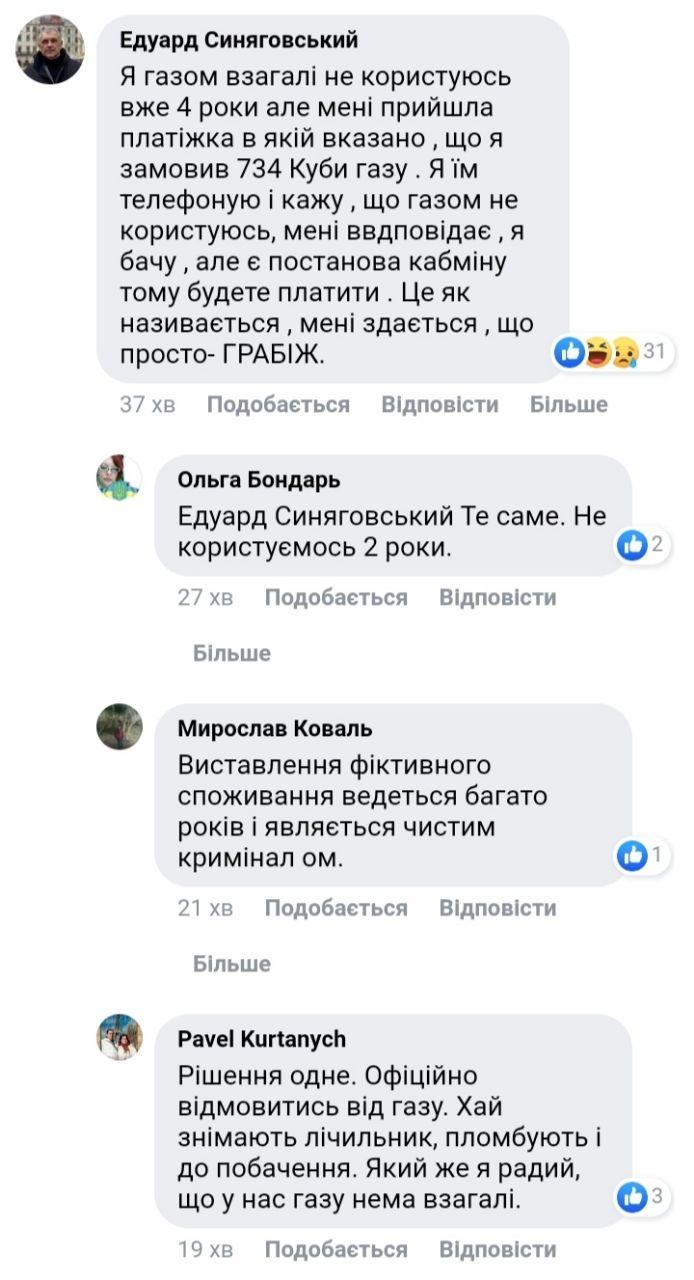Toggle Подобається under Мирослав Коваль's comment
This screenshot has height=1280, width=694.
pyautogui.click(x=336, y=908)
